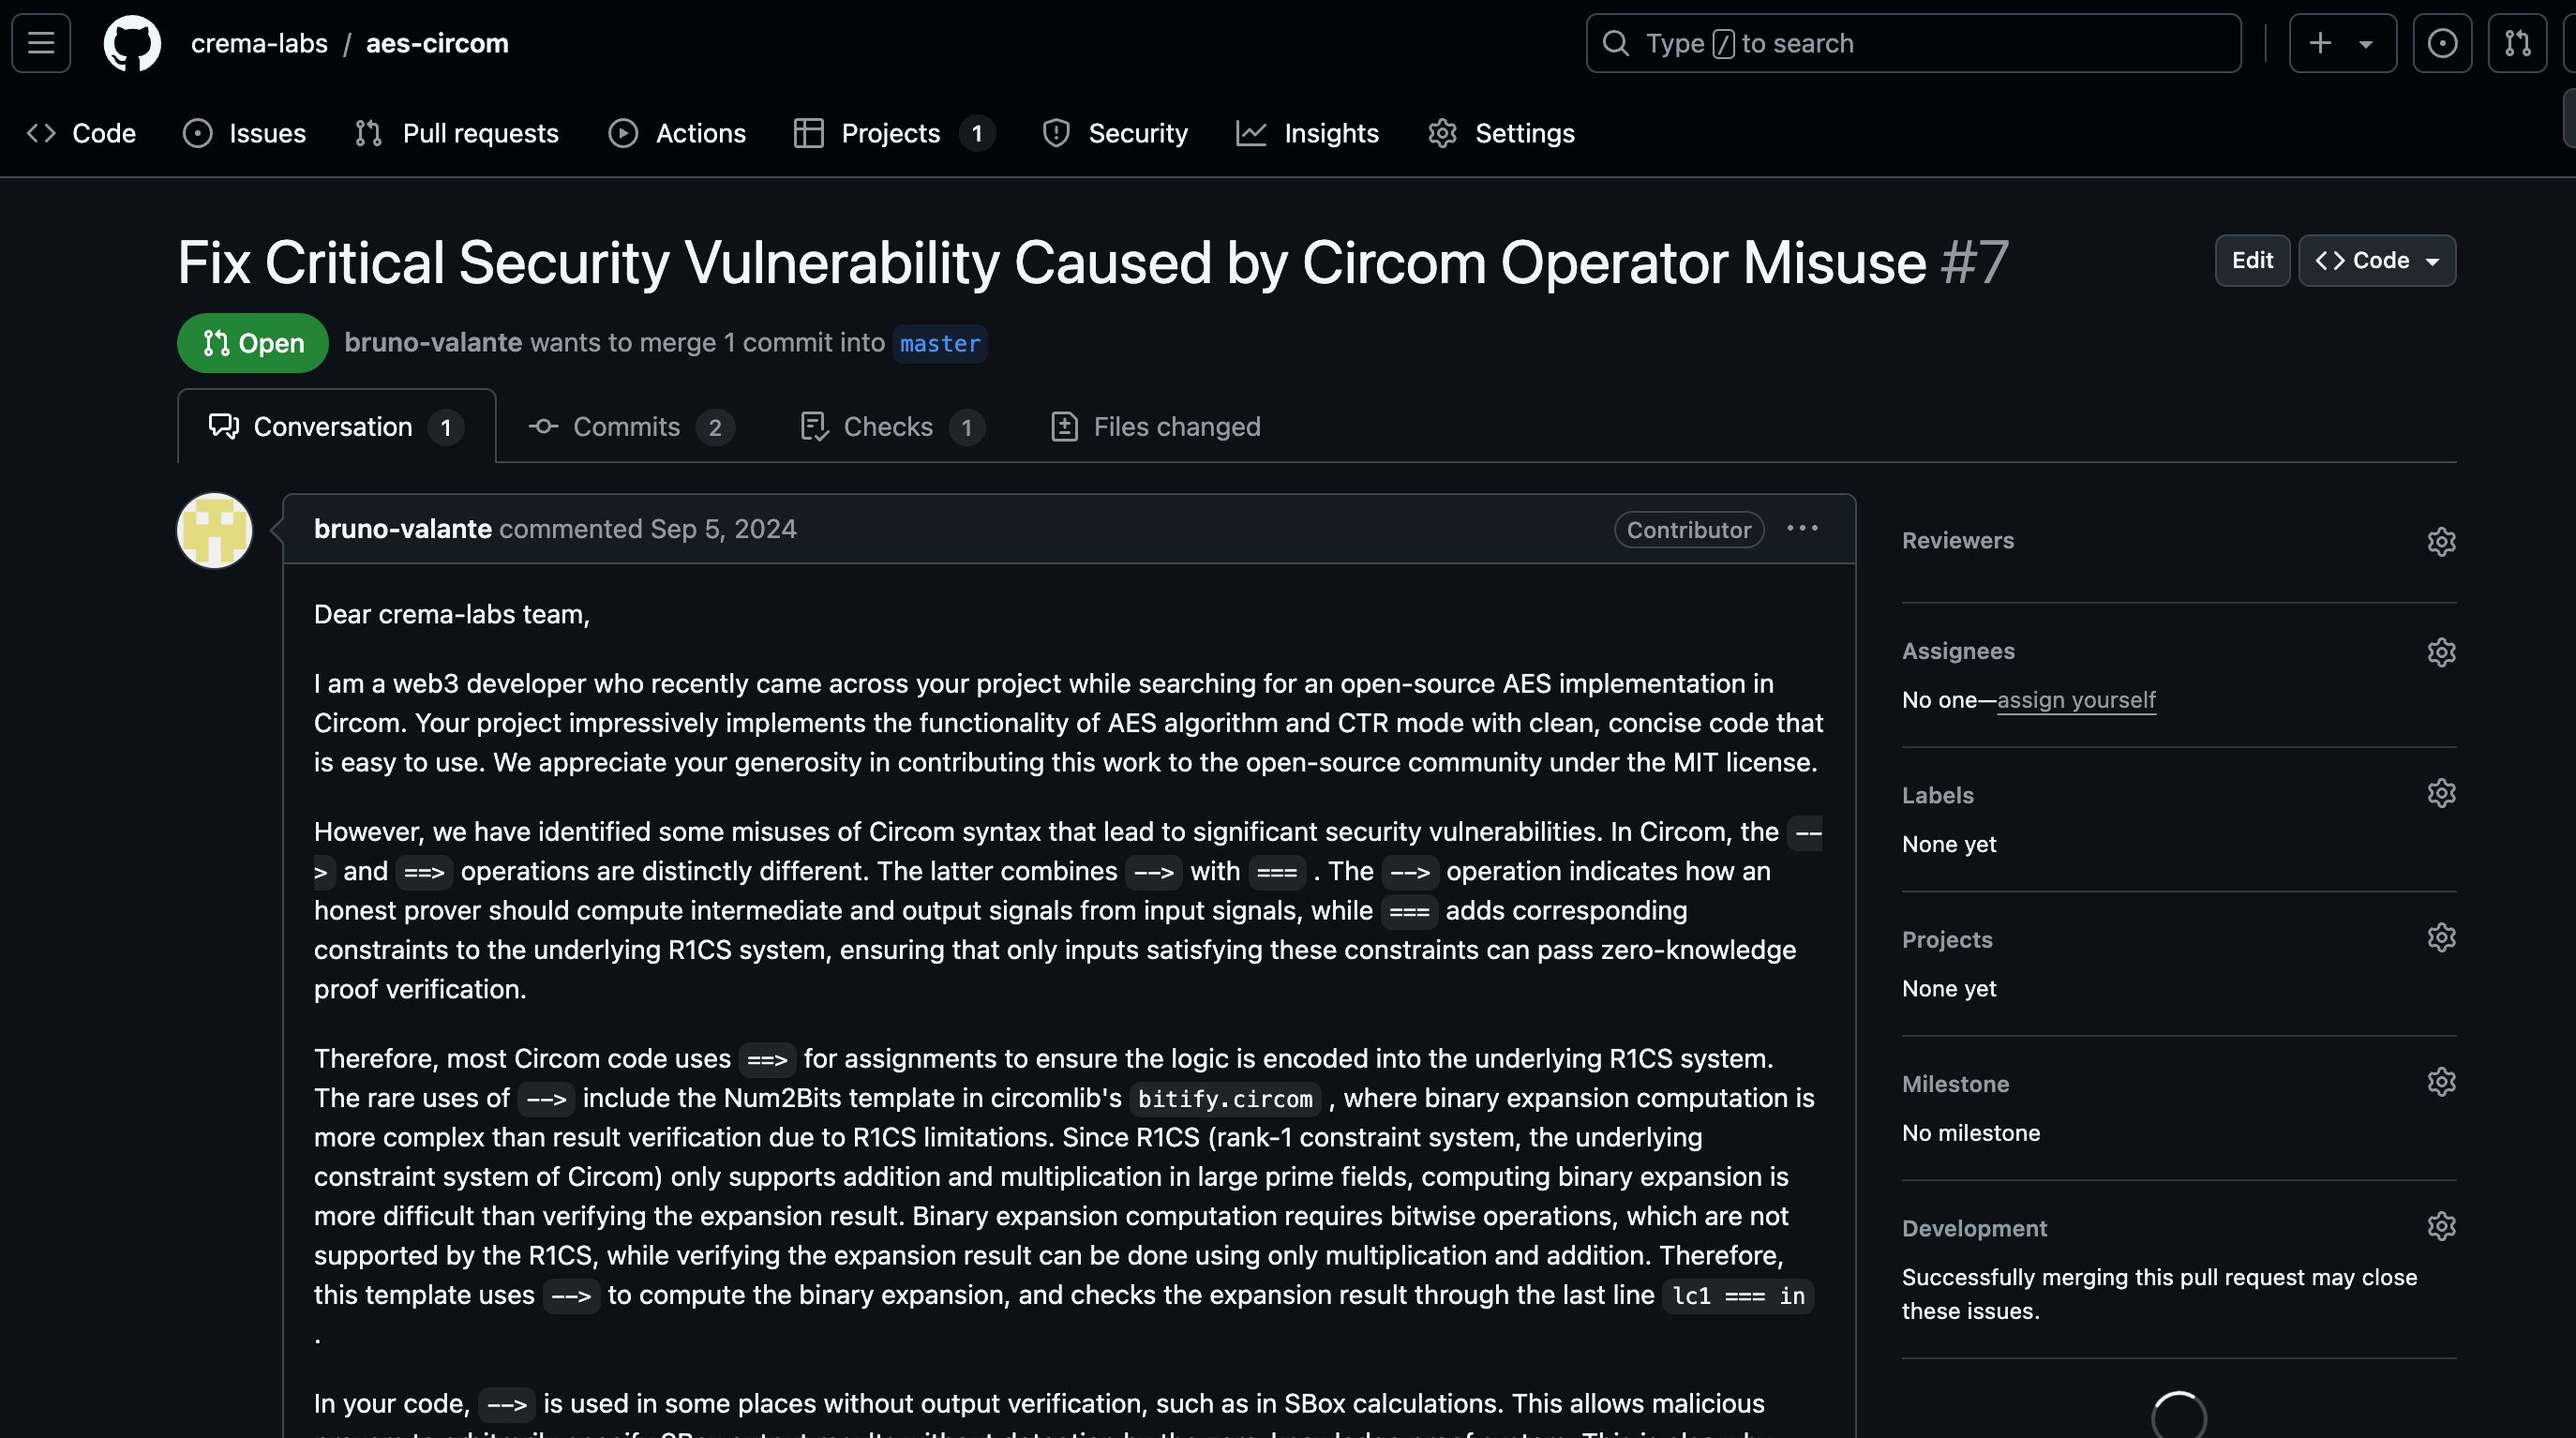Click the Assignees sidebar heading

point(1957,651)
